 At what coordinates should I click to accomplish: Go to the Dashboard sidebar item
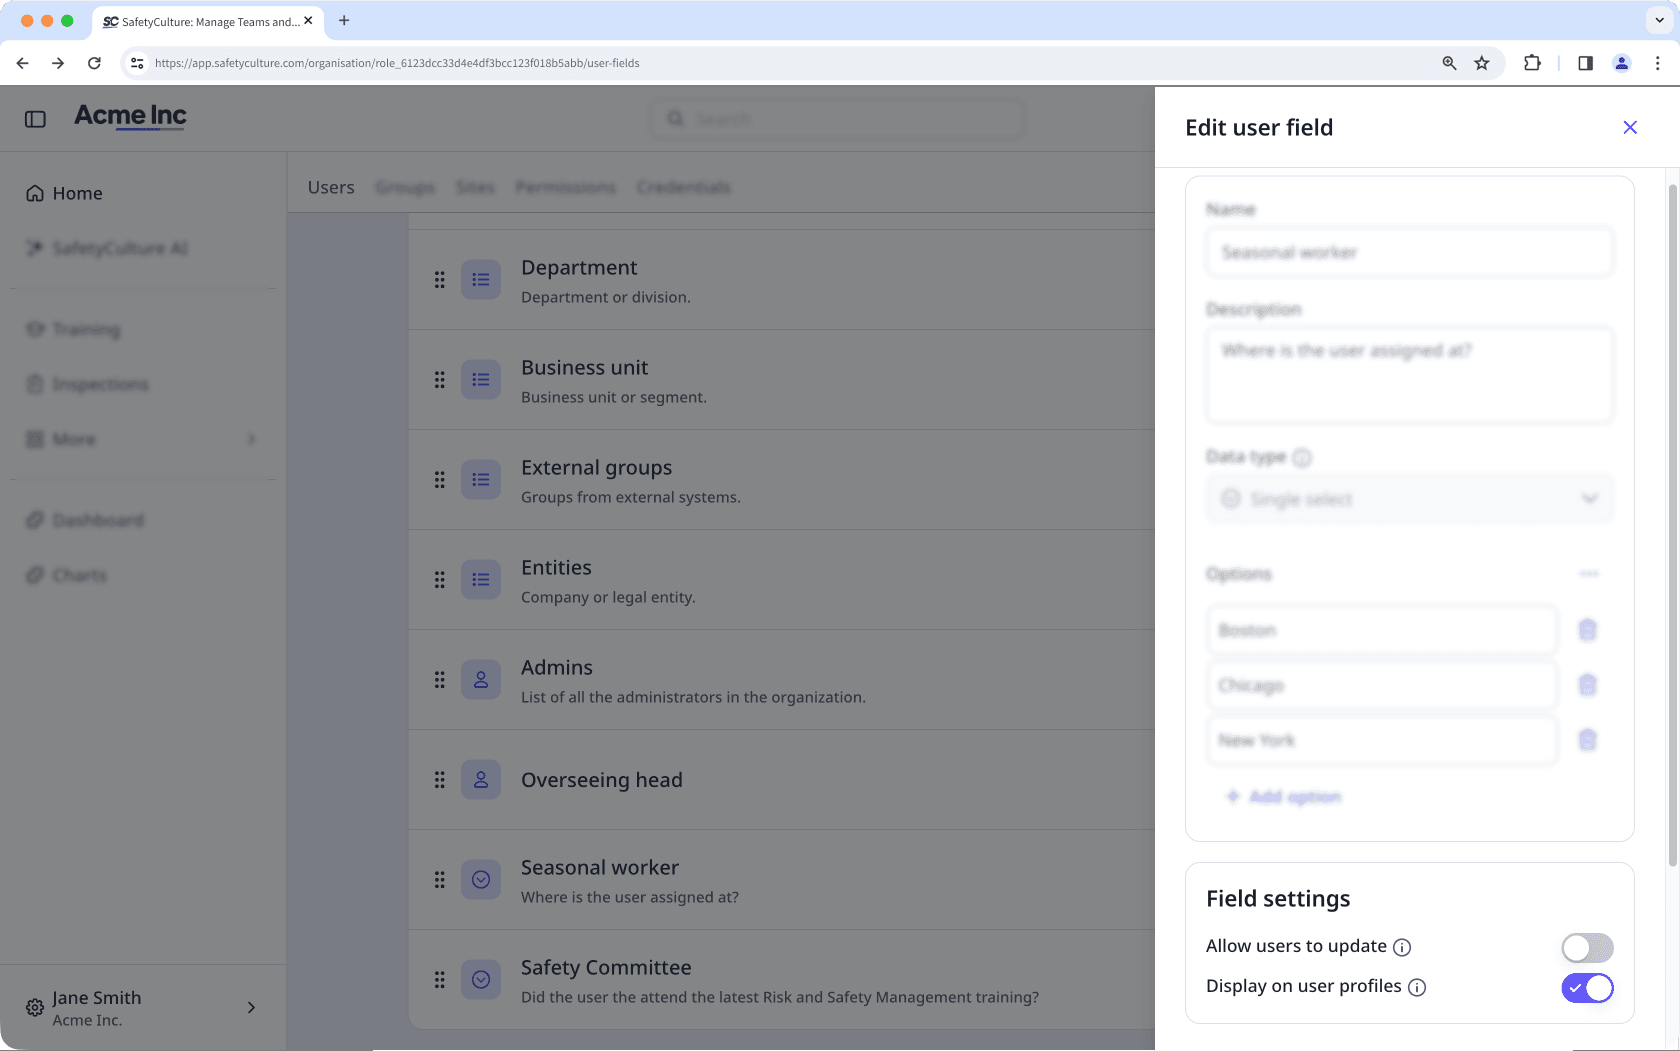pyautogui.click(x=96, y=520)
